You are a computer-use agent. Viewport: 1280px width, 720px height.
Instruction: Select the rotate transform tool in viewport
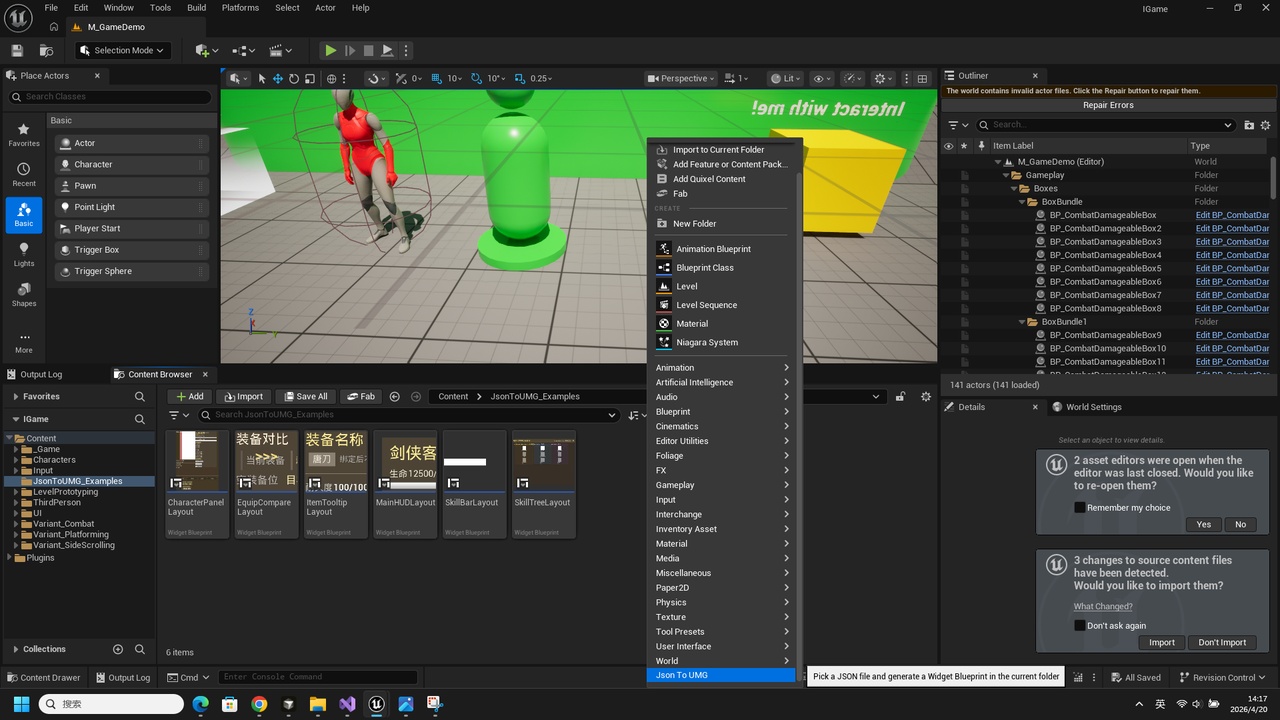click(x=294, y=78)
